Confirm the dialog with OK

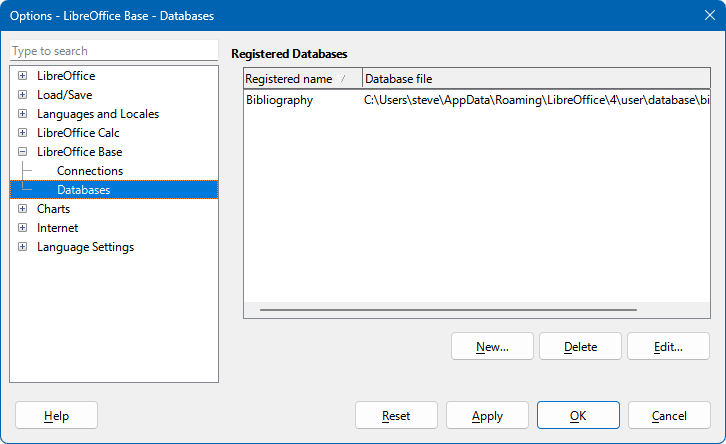point(578,415)
